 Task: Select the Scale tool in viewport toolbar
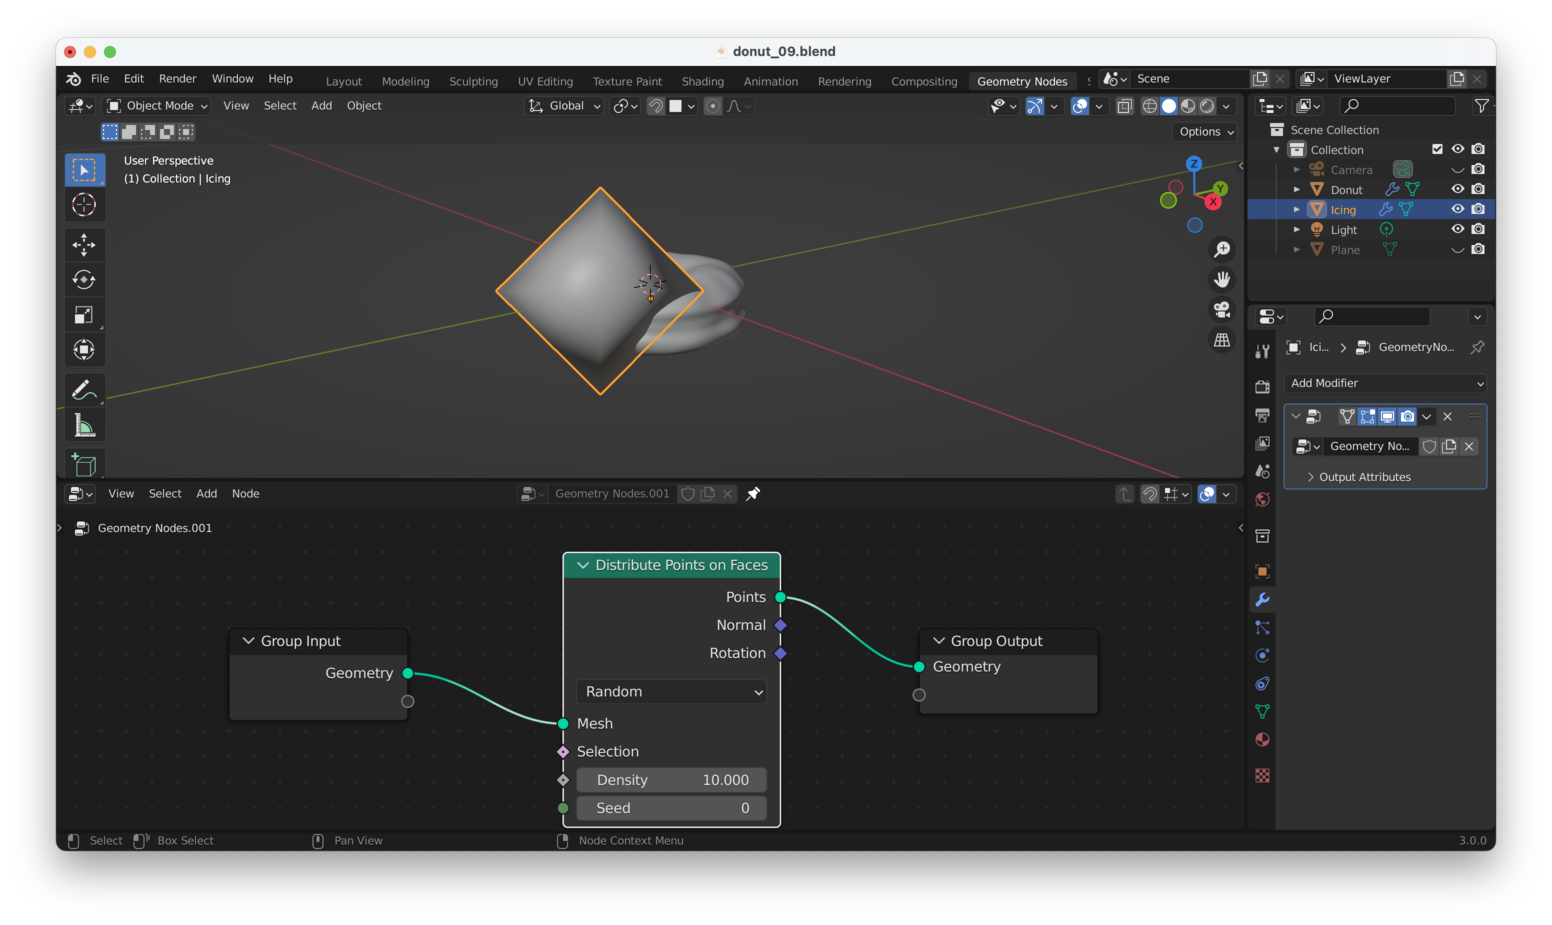pos(84,315)
